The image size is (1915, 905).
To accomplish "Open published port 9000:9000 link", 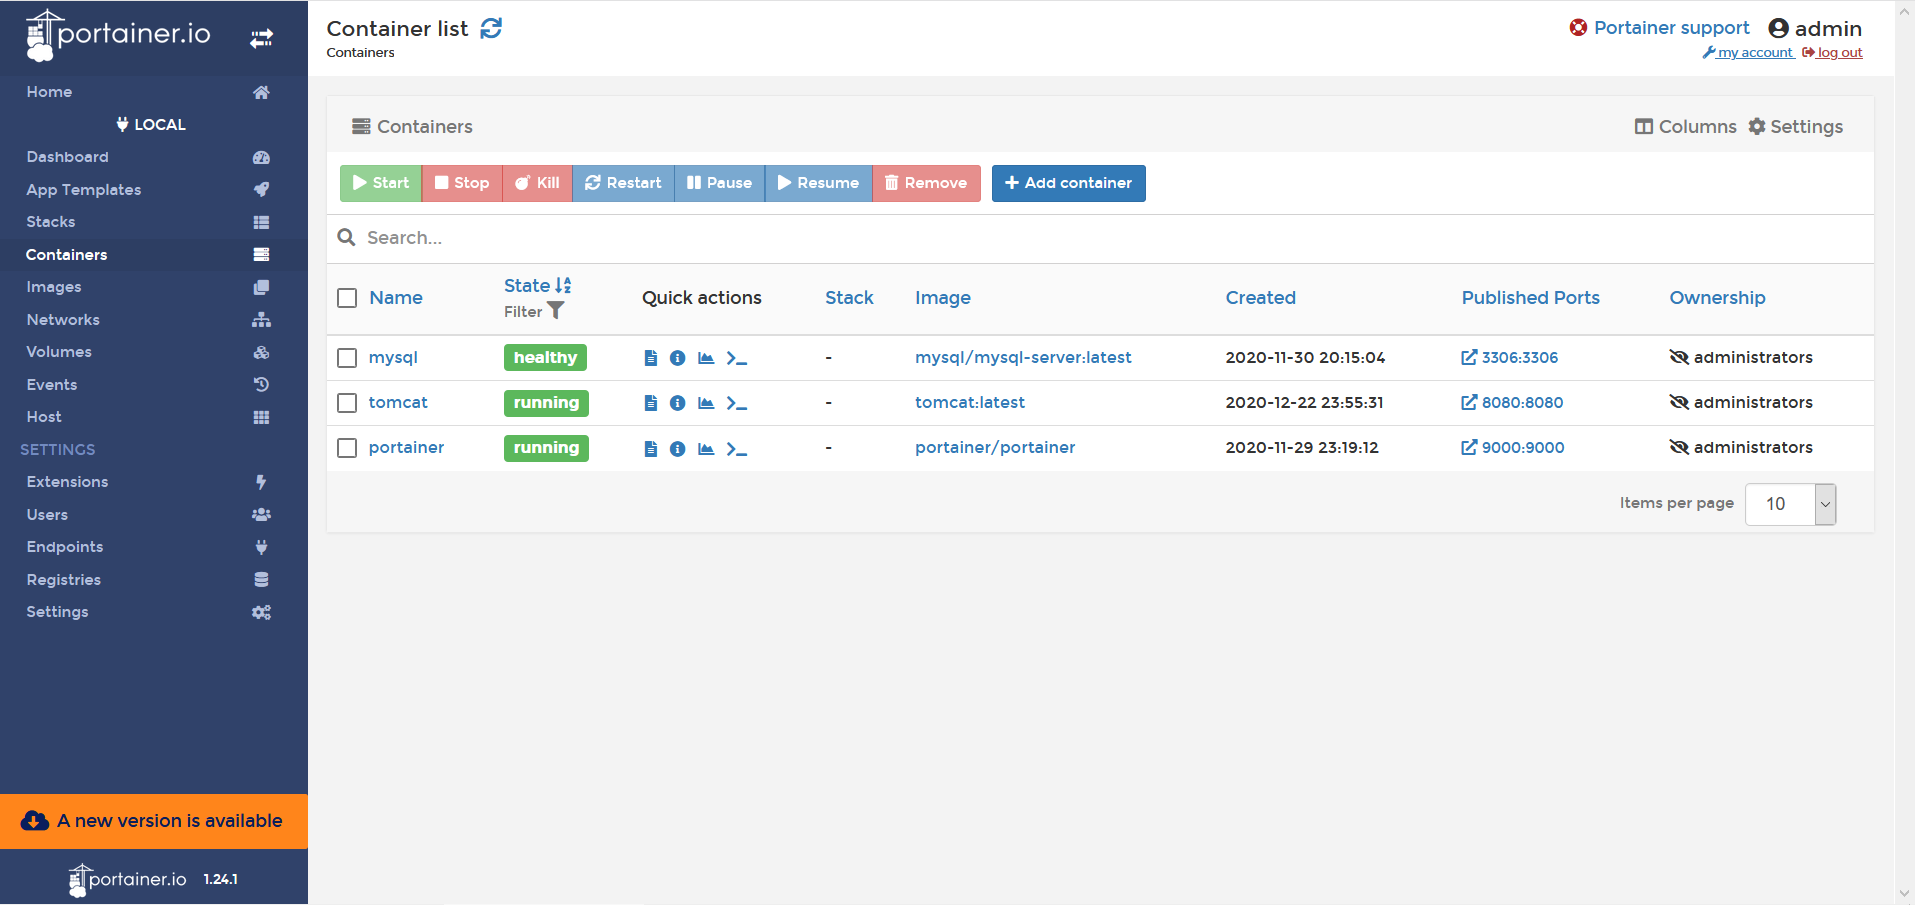I will tap(1512, 448).
